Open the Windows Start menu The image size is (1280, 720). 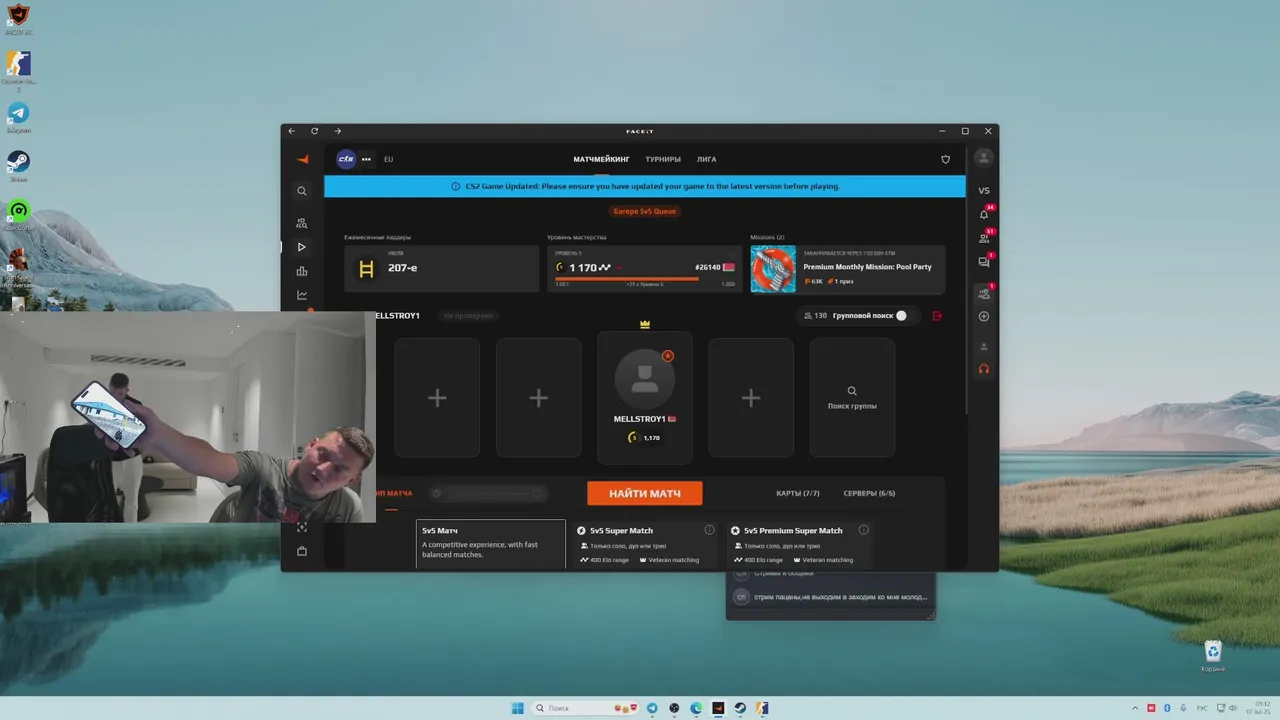517,708
